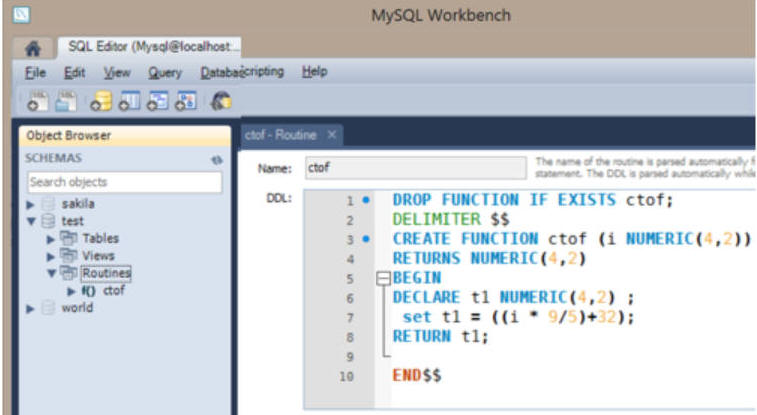Click the create new routine toolbar icon
757x415 pixels.
pyautogui.click(x=185, y=101)
